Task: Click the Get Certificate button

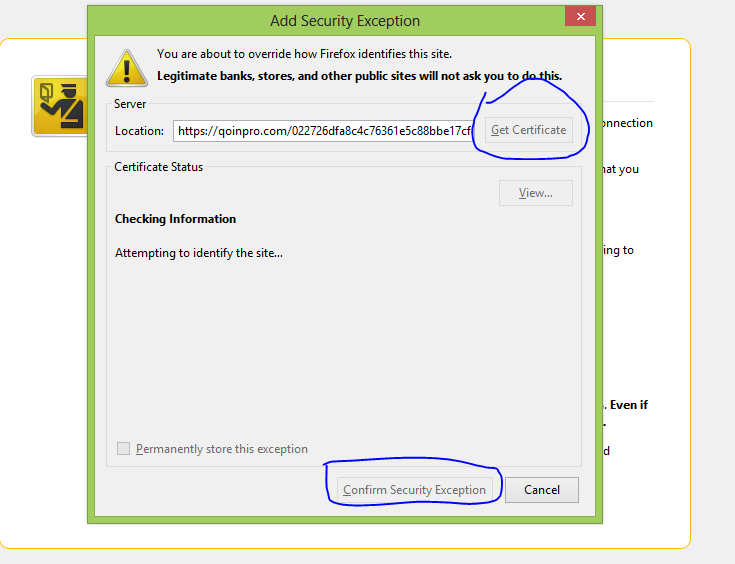Action: pyautogui.click(x=528, y=130)
